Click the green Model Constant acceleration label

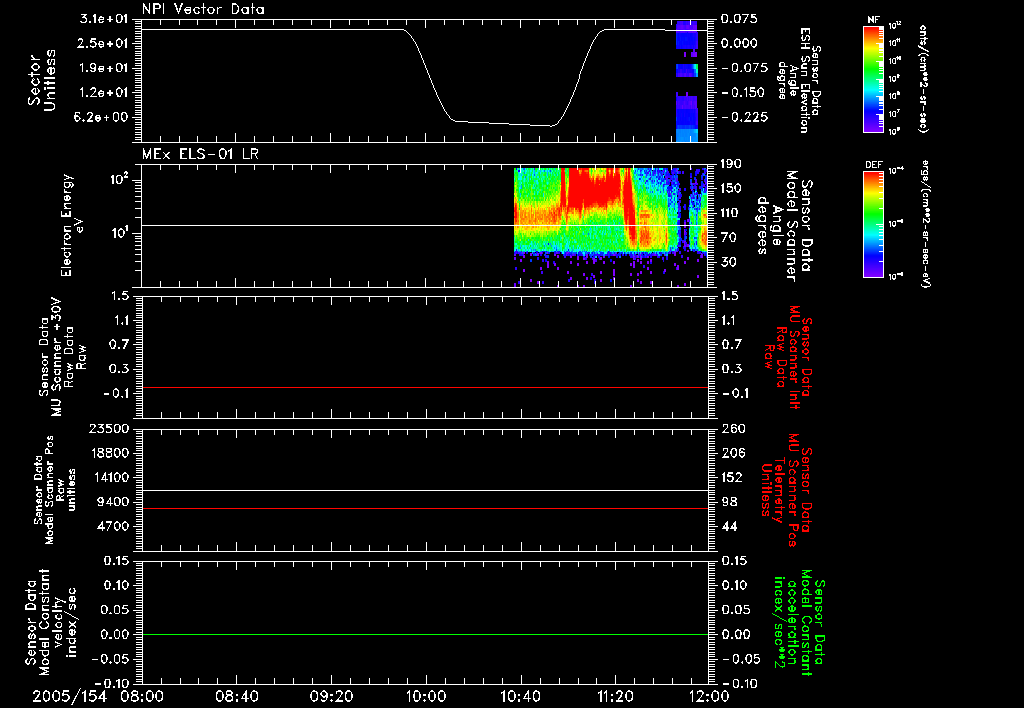pos(799,624)
